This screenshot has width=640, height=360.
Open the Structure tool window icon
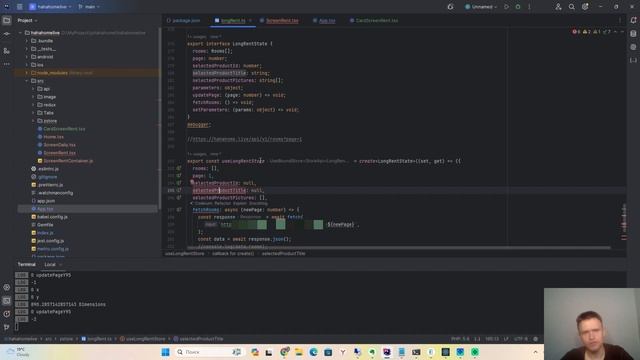(x=7, y=51)
